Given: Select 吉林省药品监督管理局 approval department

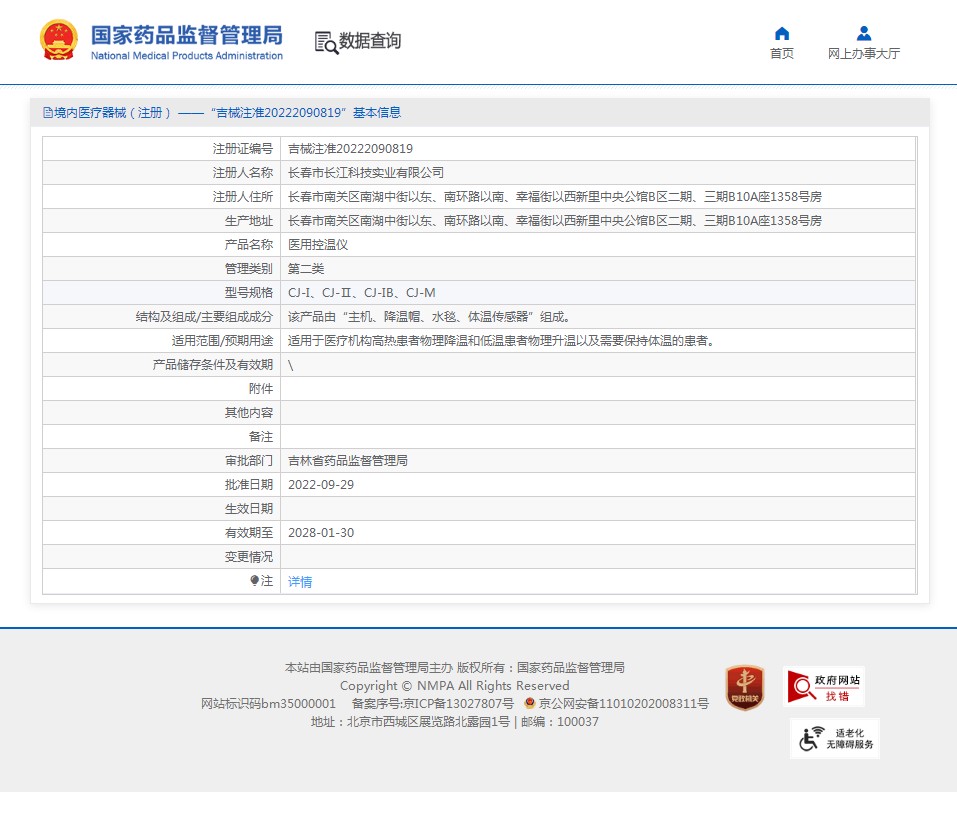Looking at the screenshot, I should [347, 461].
